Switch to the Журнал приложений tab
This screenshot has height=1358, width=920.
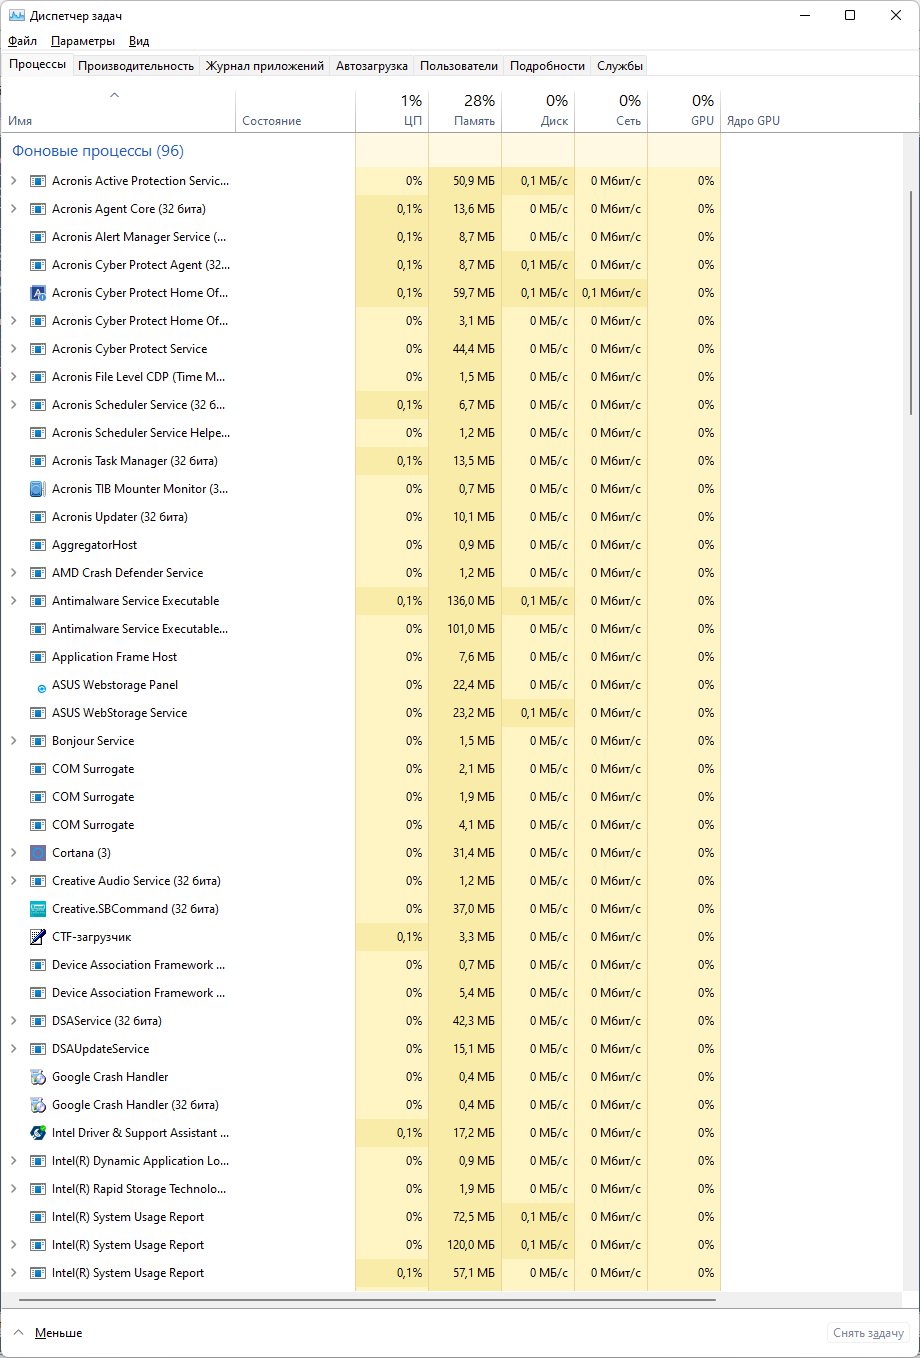[x=265, y=66]
